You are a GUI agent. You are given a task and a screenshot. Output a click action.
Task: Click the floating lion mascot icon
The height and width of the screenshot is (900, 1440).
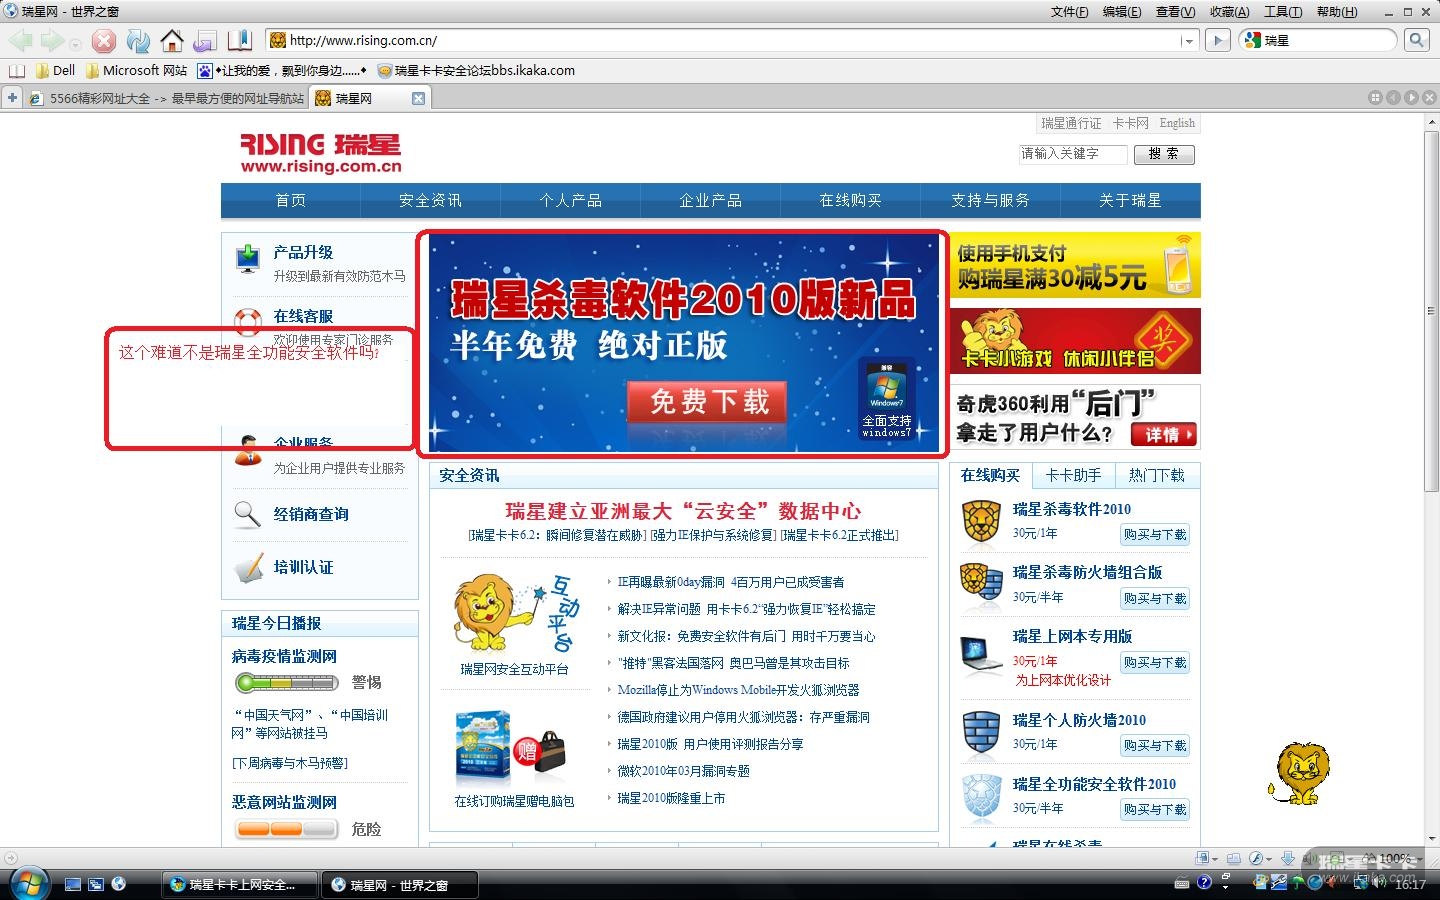point(1299,774)
